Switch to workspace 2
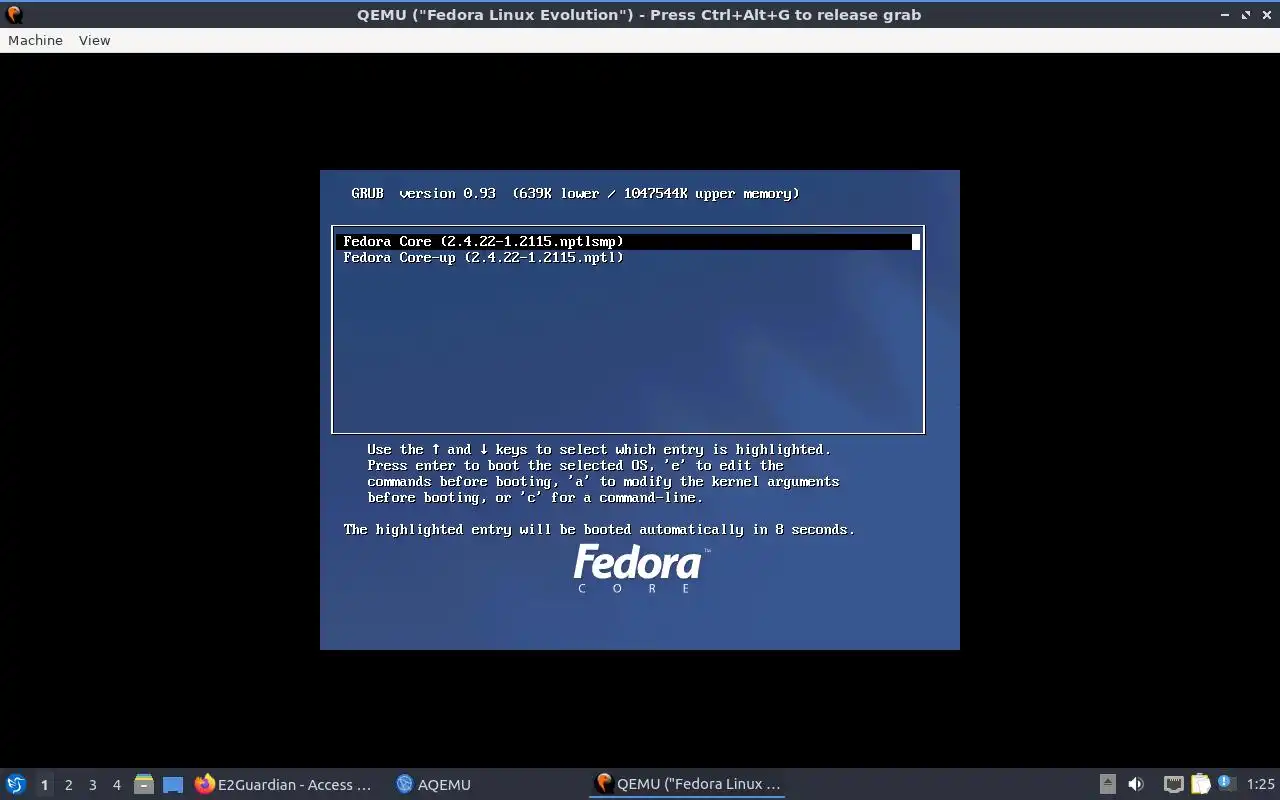The image size is (1280, 800). pos(68,785)
